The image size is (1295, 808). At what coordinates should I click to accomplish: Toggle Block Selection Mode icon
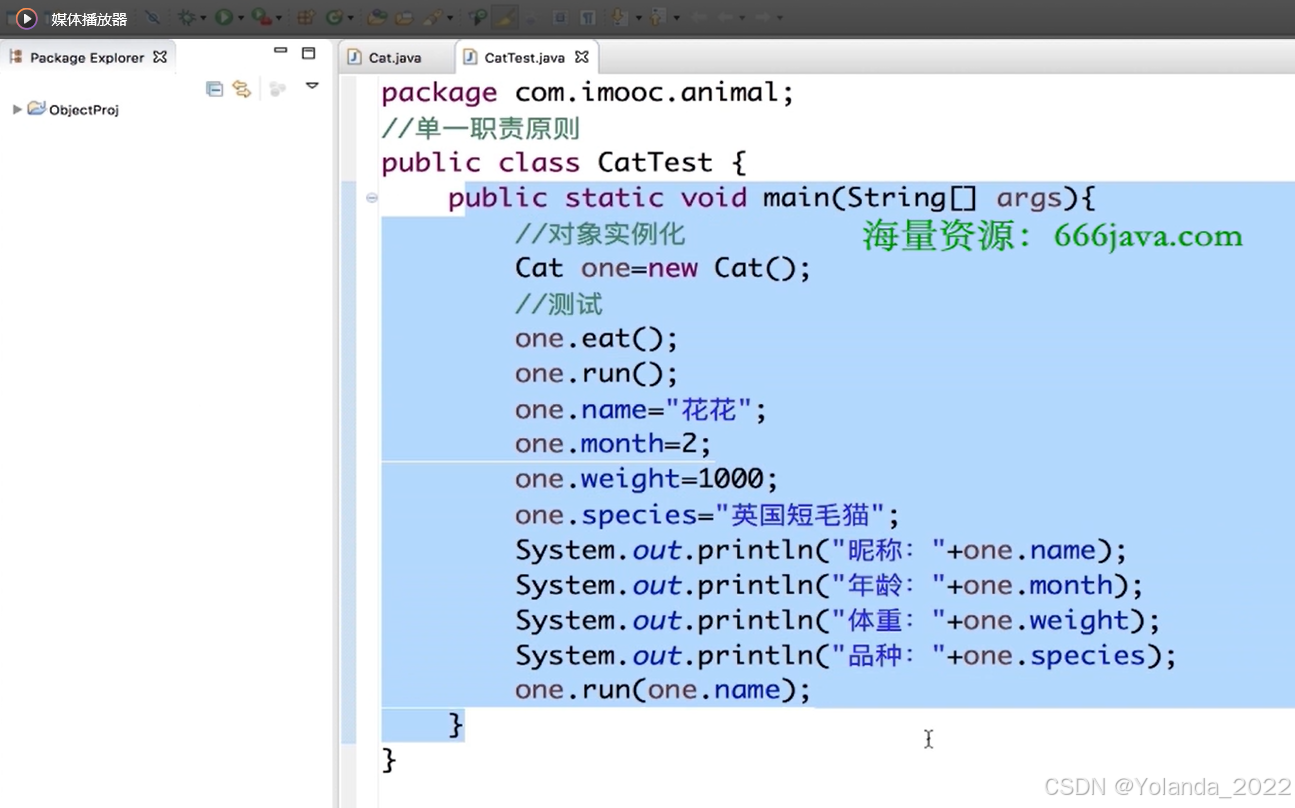coord(560,18)
